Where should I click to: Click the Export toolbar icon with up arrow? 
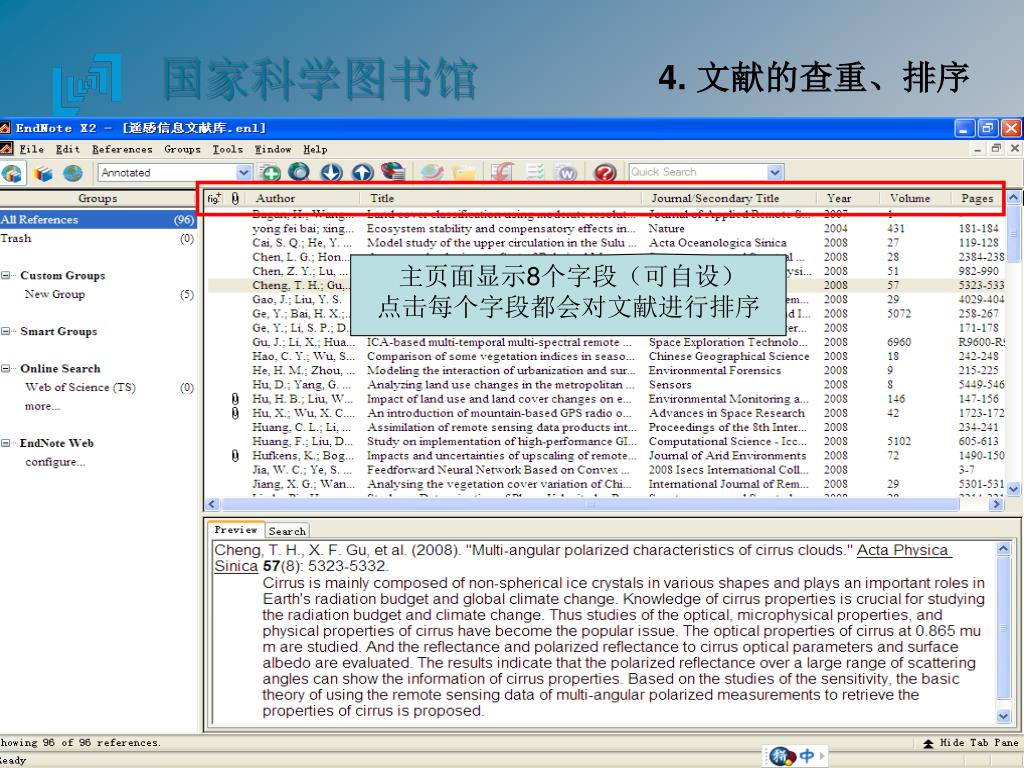click(362, 172)
